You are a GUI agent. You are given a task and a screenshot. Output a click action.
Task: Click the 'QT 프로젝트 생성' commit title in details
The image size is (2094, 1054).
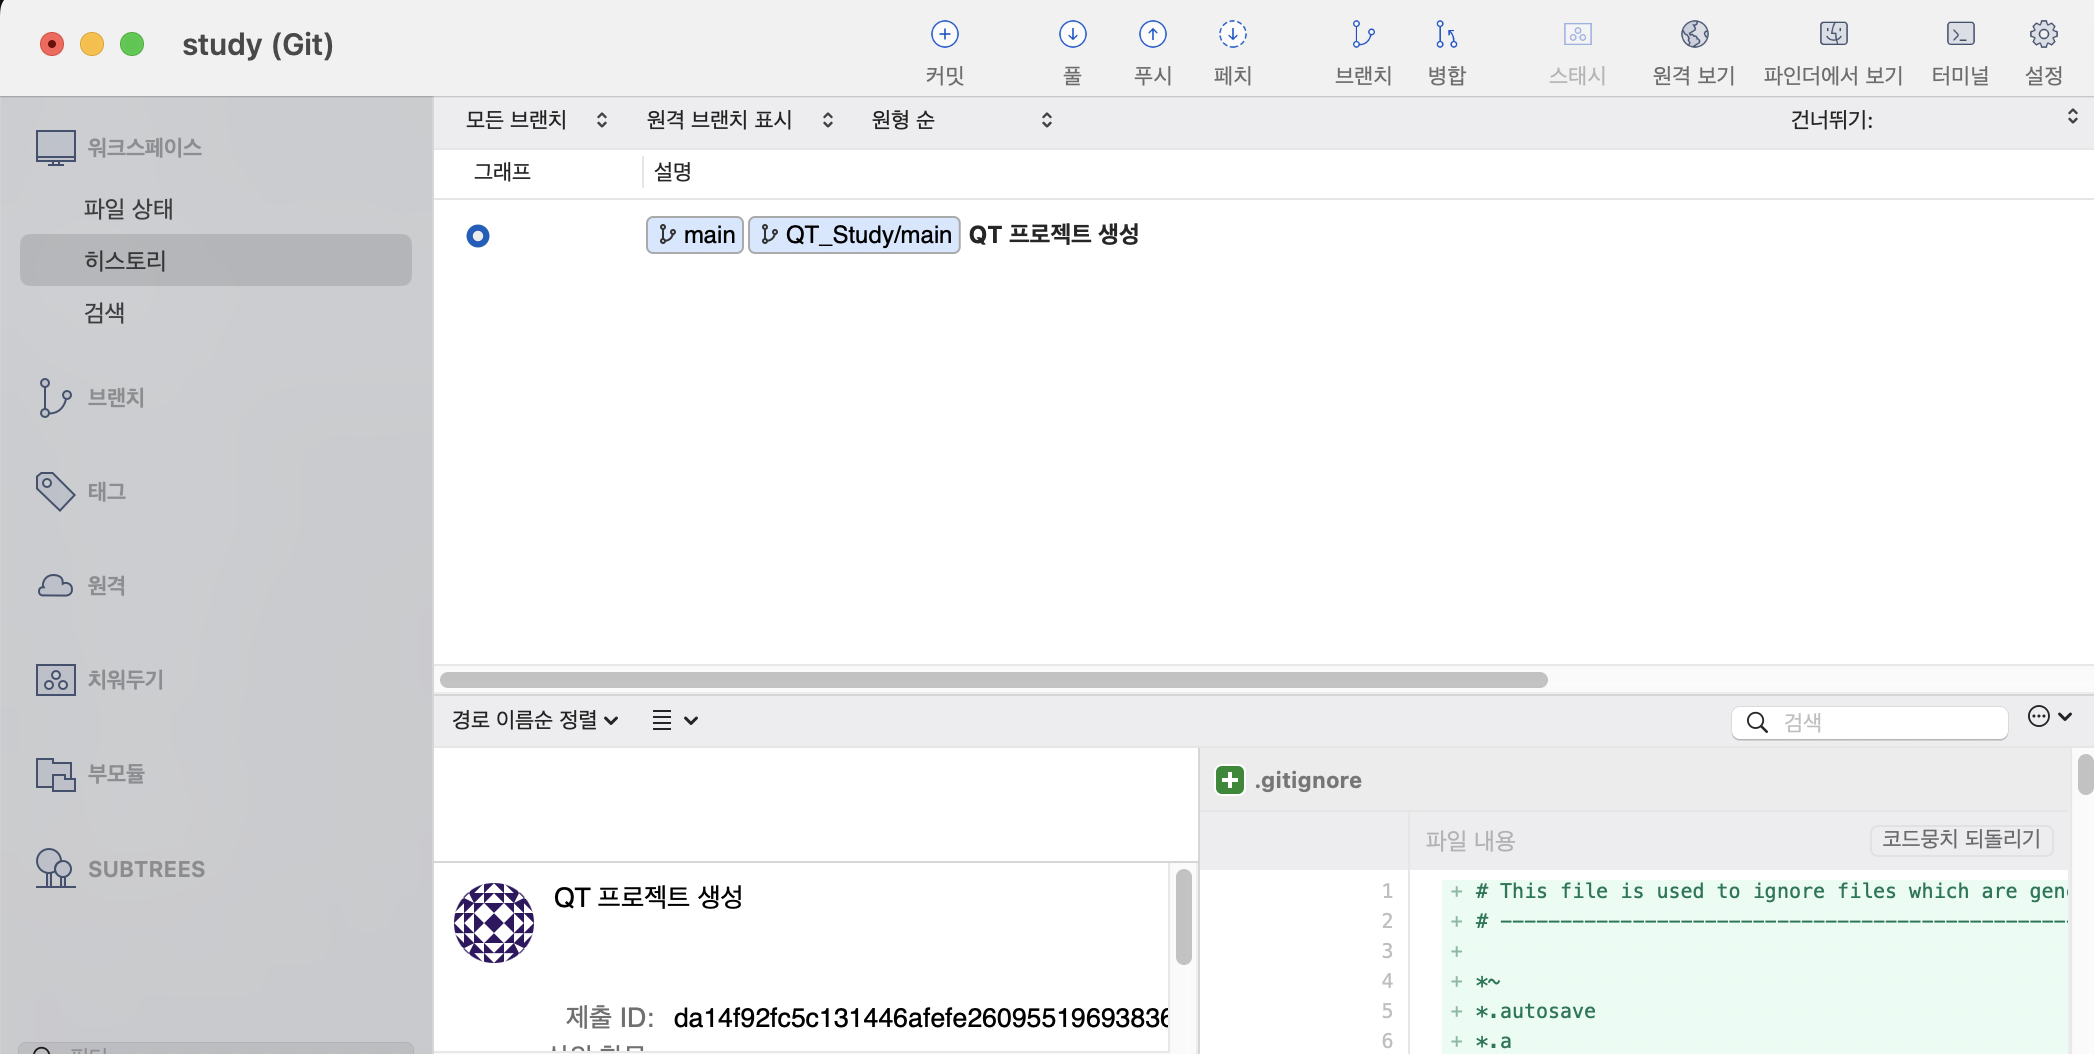click(x=648, y=897)
